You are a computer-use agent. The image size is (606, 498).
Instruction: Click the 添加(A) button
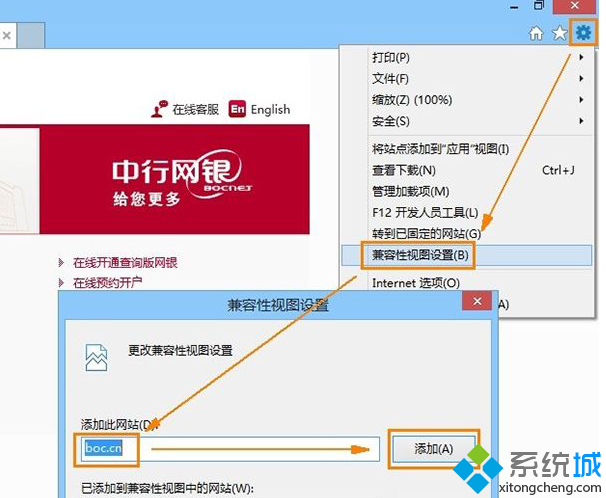coord(434,449)
